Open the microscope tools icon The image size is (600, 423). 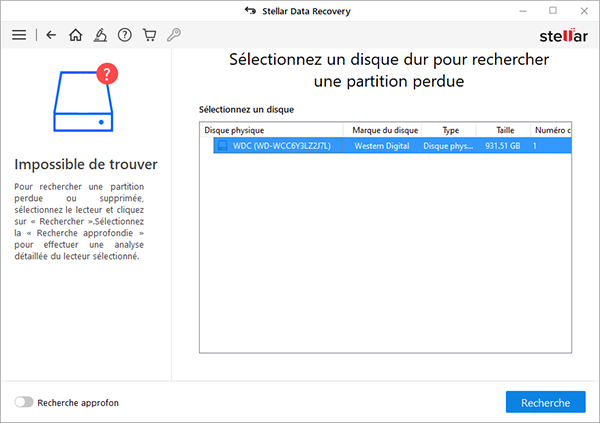(101, 35)
